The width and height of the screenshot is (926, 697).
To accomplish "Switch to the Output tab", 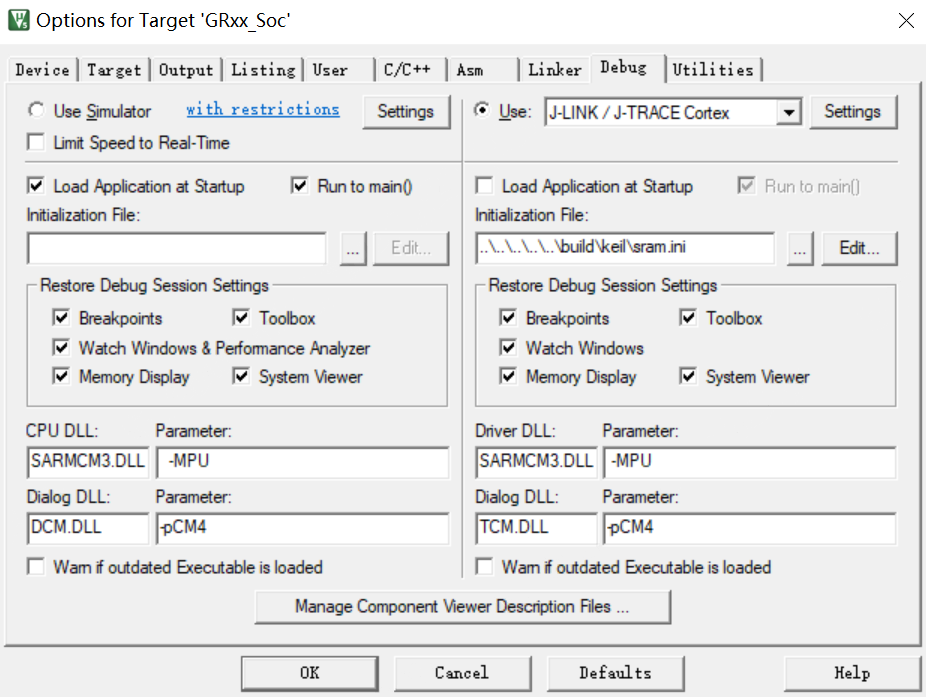I will point(186,70).
